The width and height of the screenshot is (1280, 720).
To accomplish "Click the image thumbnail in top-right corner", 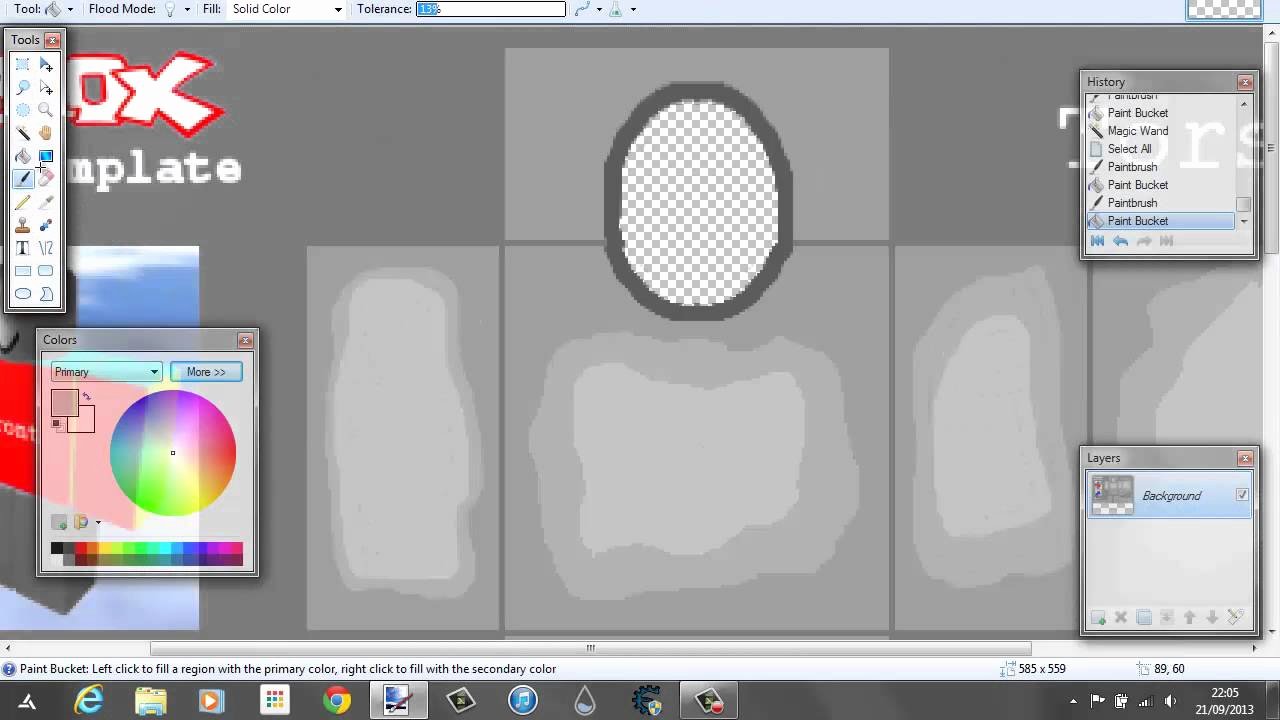I will (x=1224, y=10).
